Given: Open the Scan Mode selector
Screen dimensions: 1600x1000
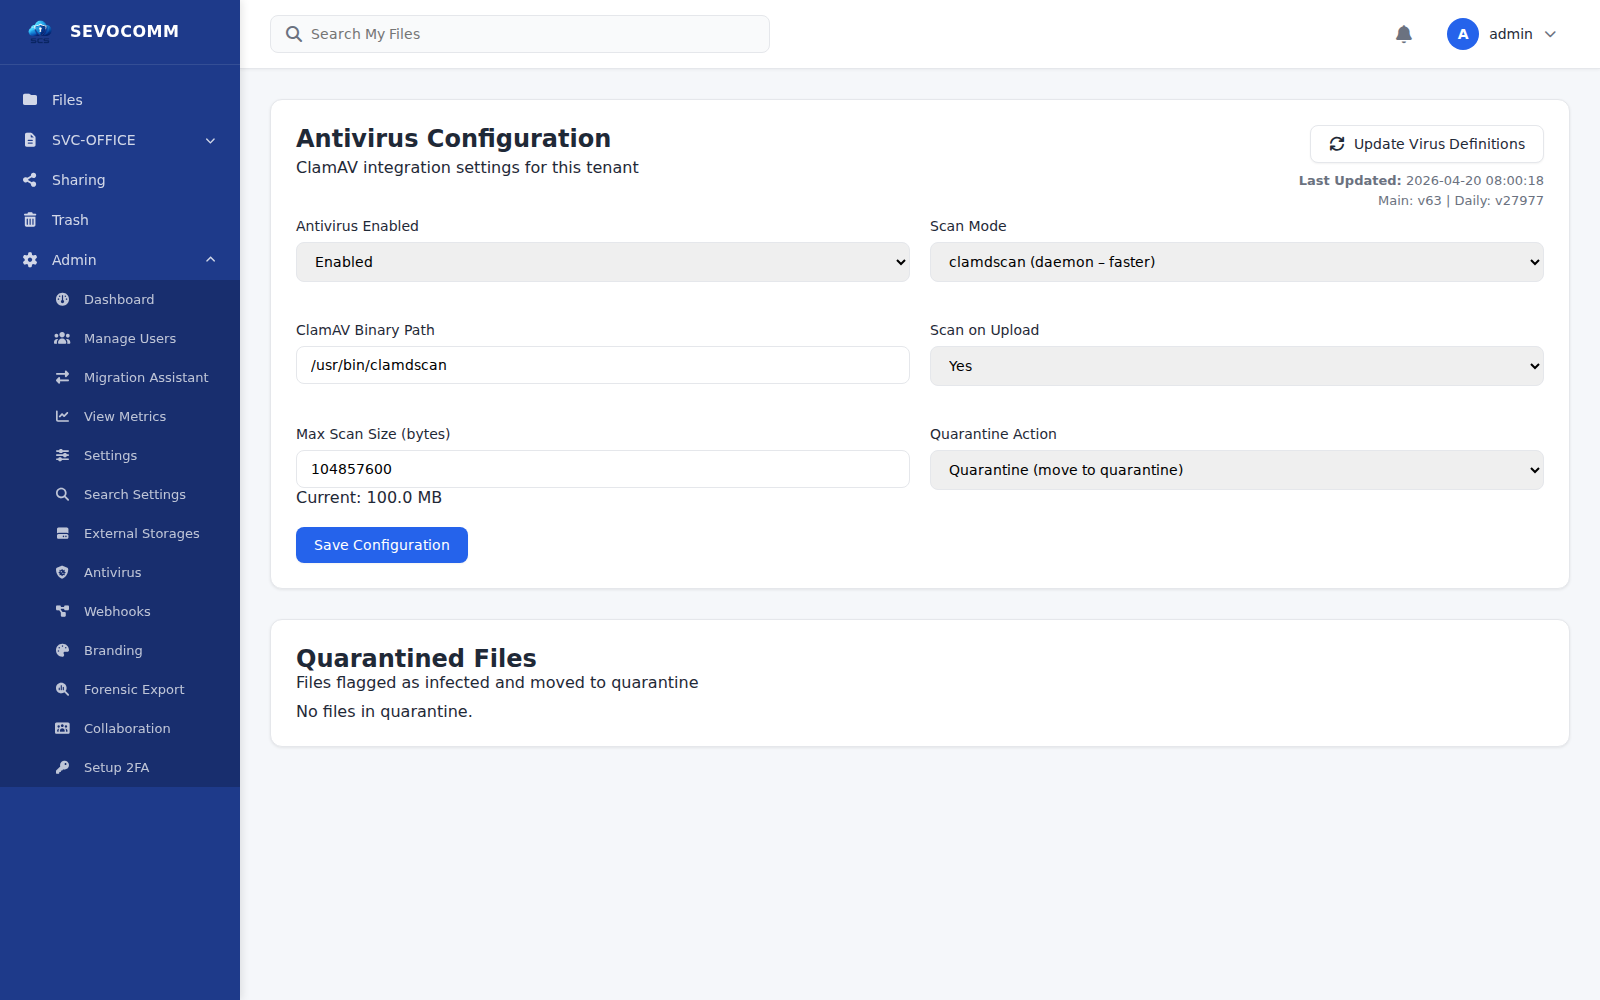Looking at the screenshot, I should [x=1236, y=261].
